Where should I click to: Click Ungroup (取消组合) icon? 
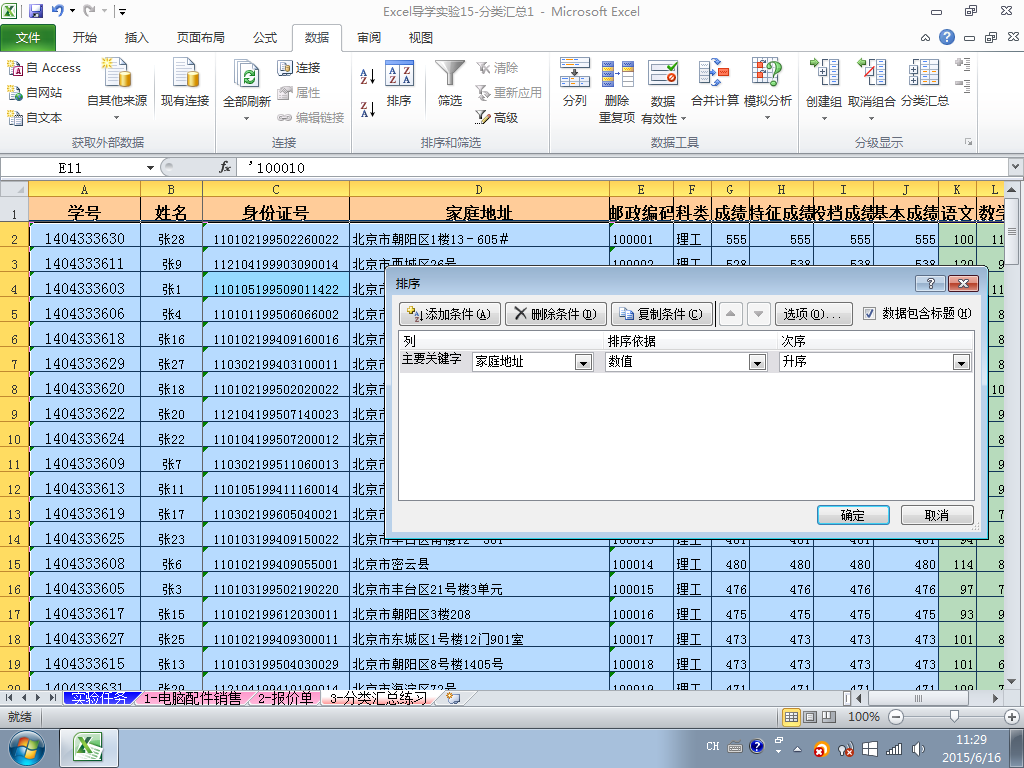click(x=871, y=73)
